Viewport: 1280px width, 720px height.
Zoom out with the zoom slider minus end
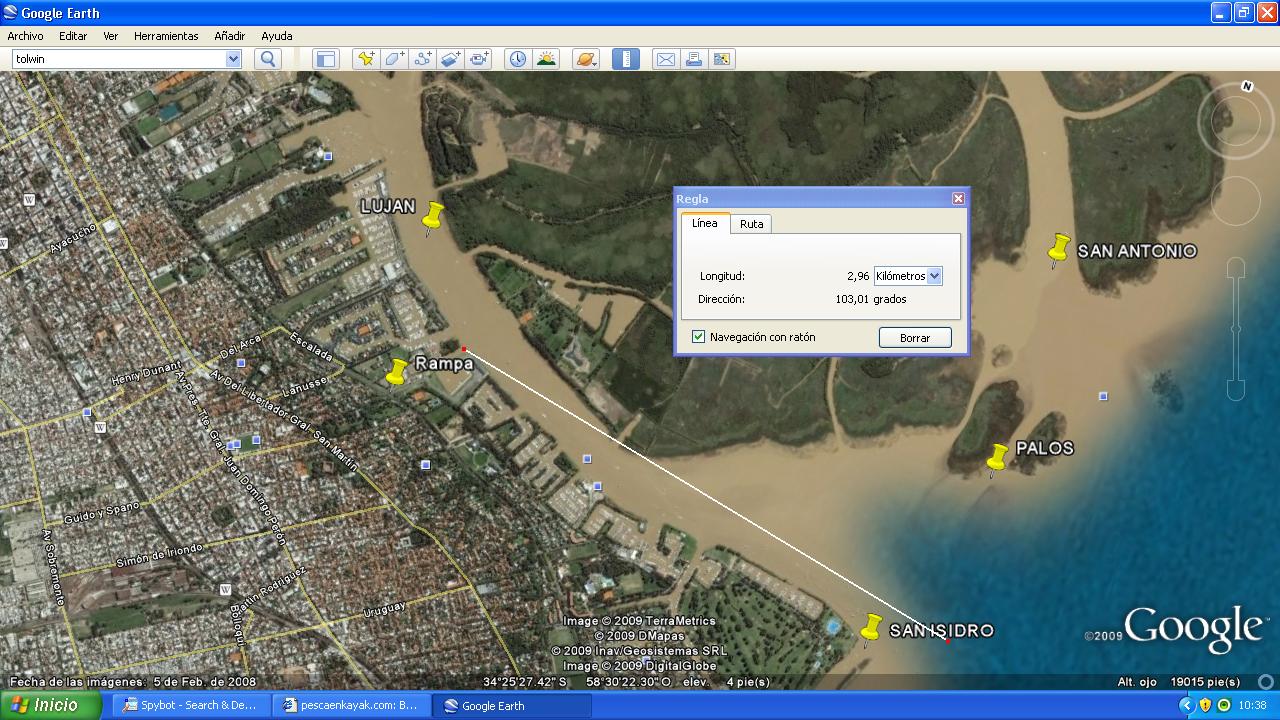(1236, 391)
